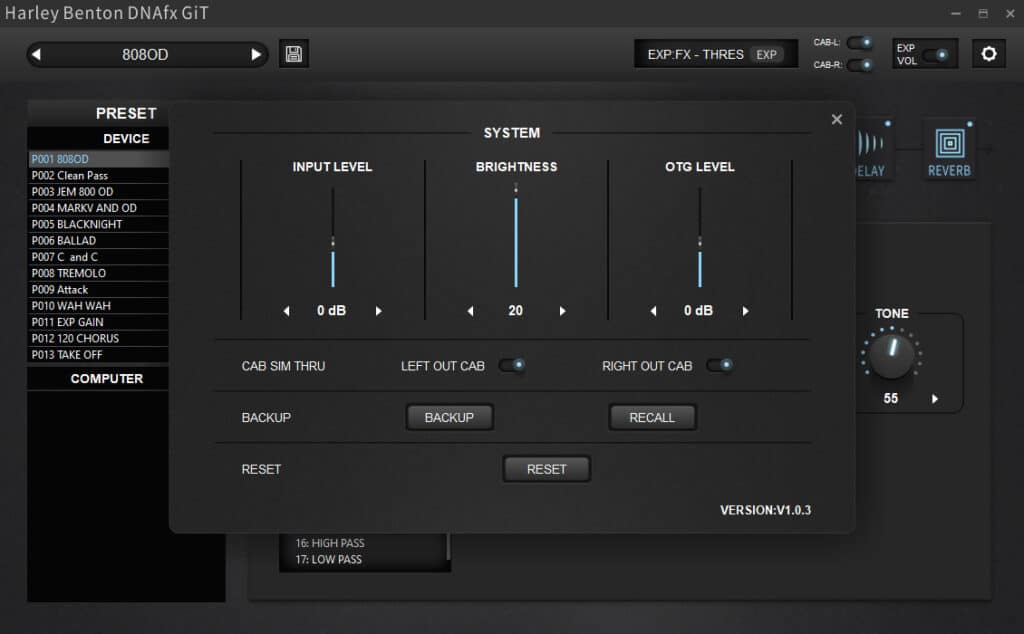
Task: Click the preset name 808OD display
Action: (x=145, y=55)
